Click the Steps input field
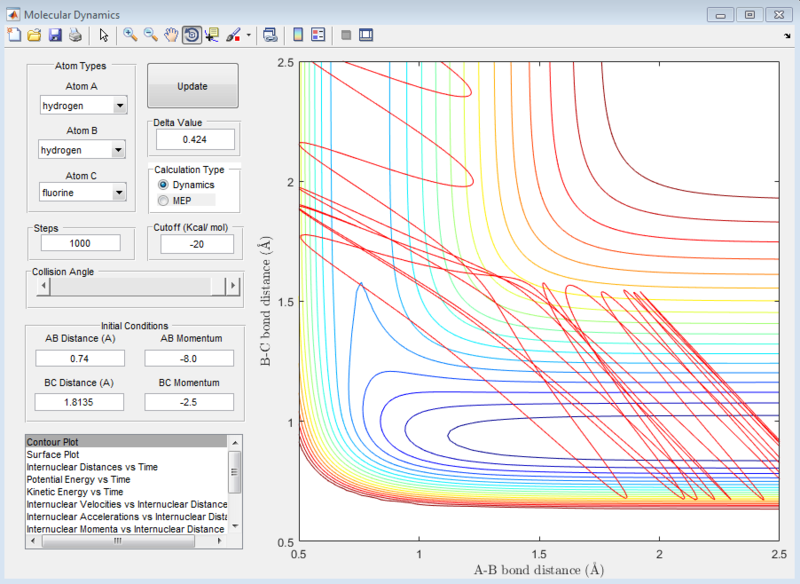This screenshot has width=800, height=584. [79, 243]
